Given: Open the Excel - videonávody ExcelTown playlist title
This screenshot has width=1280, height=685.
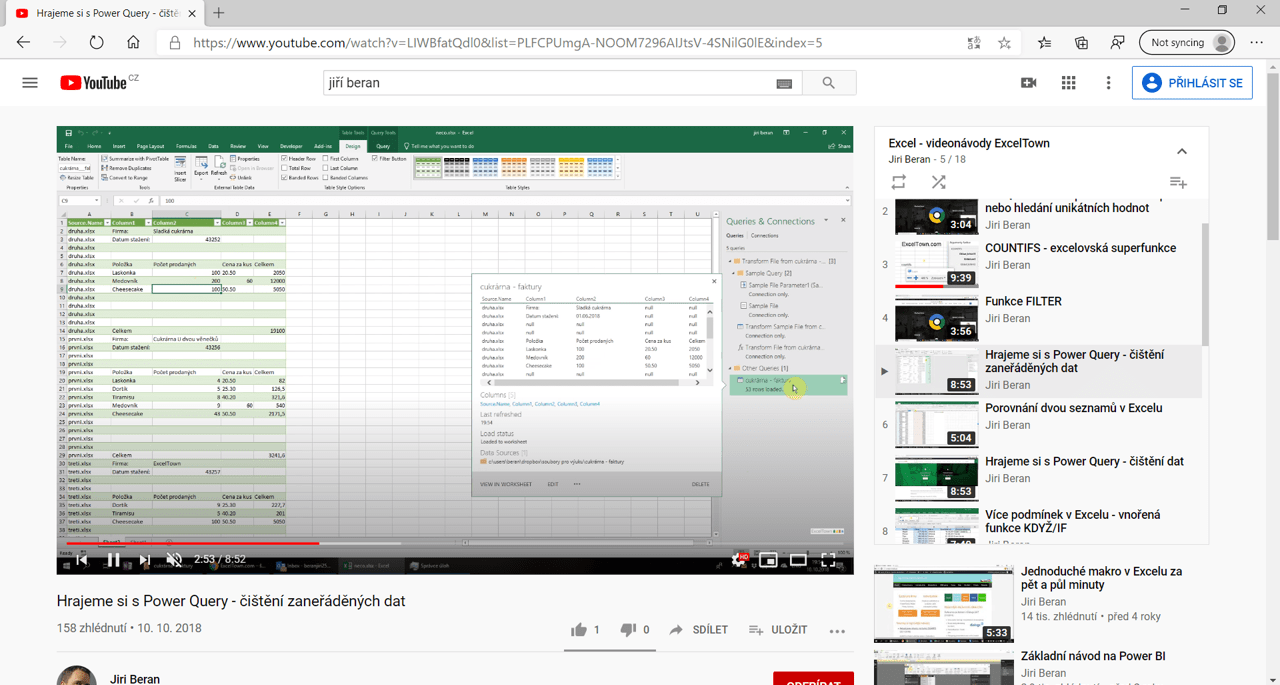Looking at the screenshot, I should pyautogui.click(x=969, y=143).
